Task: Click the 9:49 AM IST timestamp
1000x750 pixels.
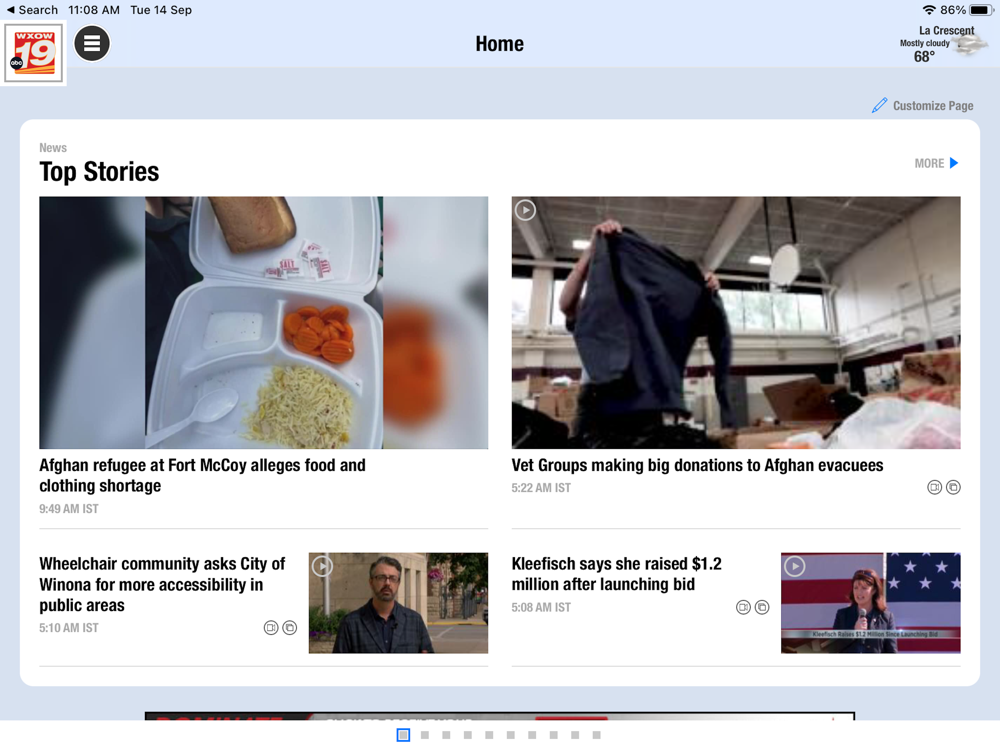Action: click(x=69, y=509)
